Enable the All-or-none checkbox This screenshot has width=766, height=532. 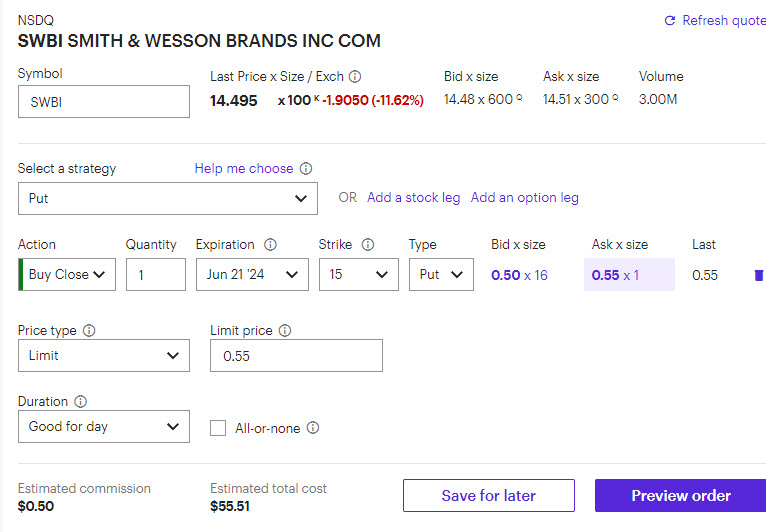[218, 428]
